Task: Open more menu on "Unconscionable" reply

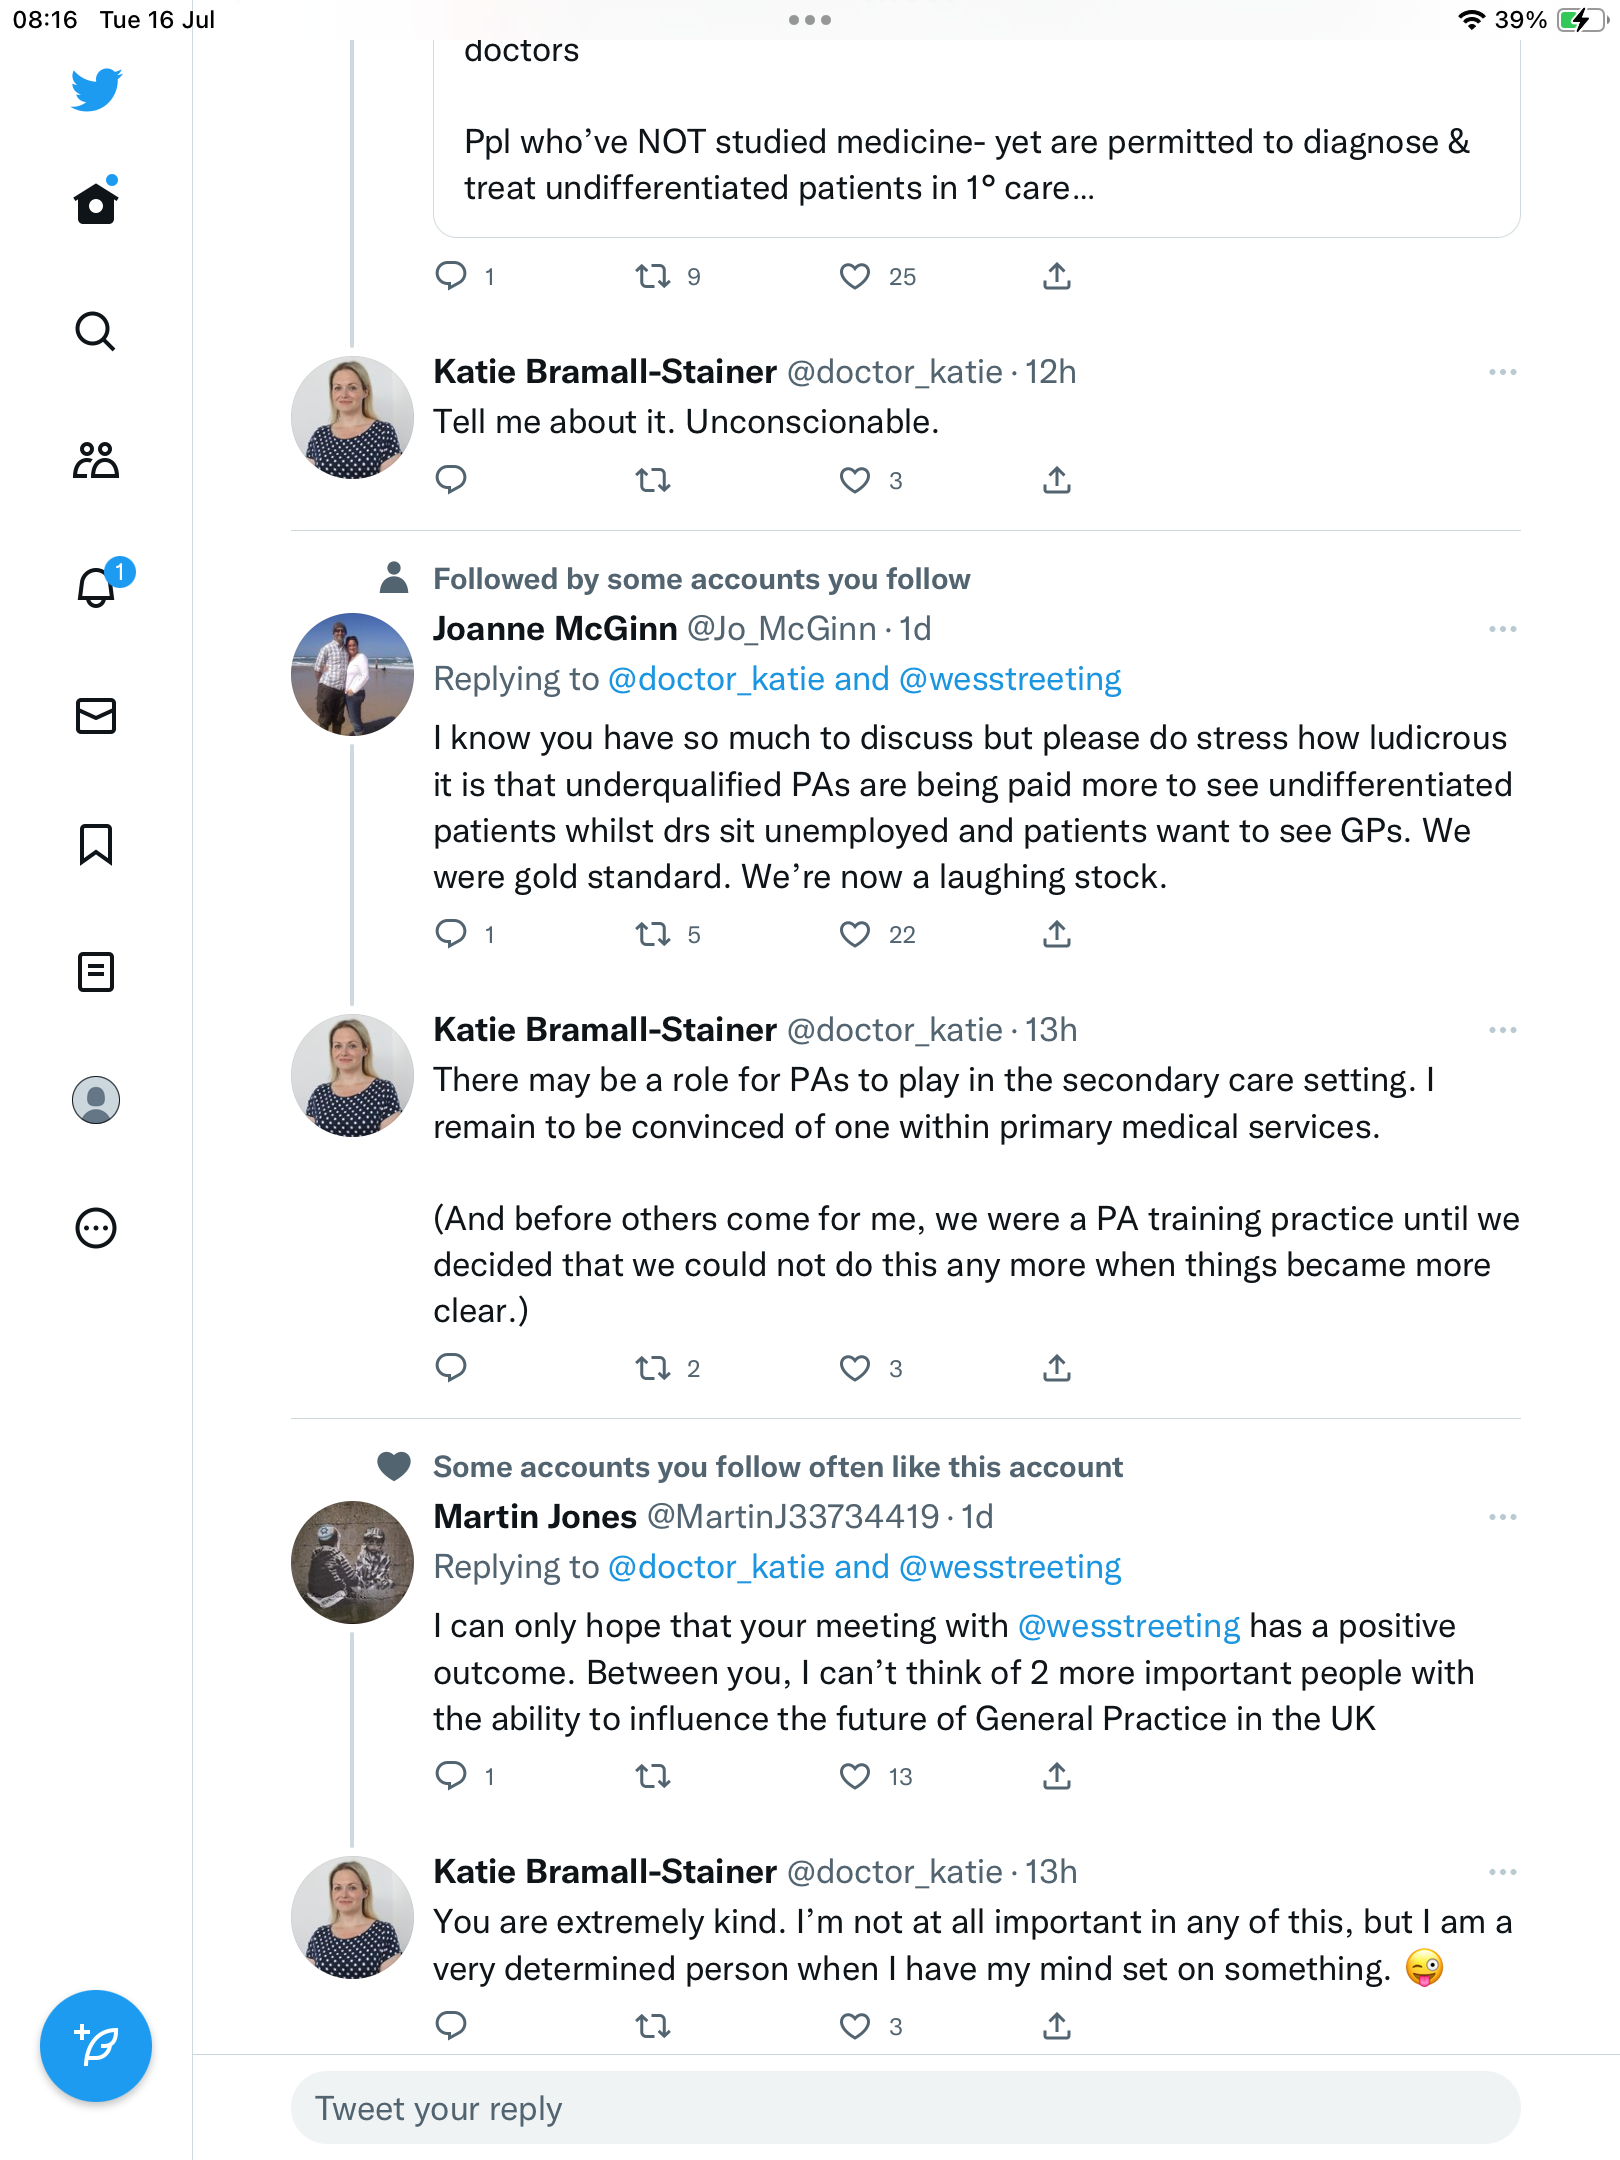Action: coord(1502,372)
